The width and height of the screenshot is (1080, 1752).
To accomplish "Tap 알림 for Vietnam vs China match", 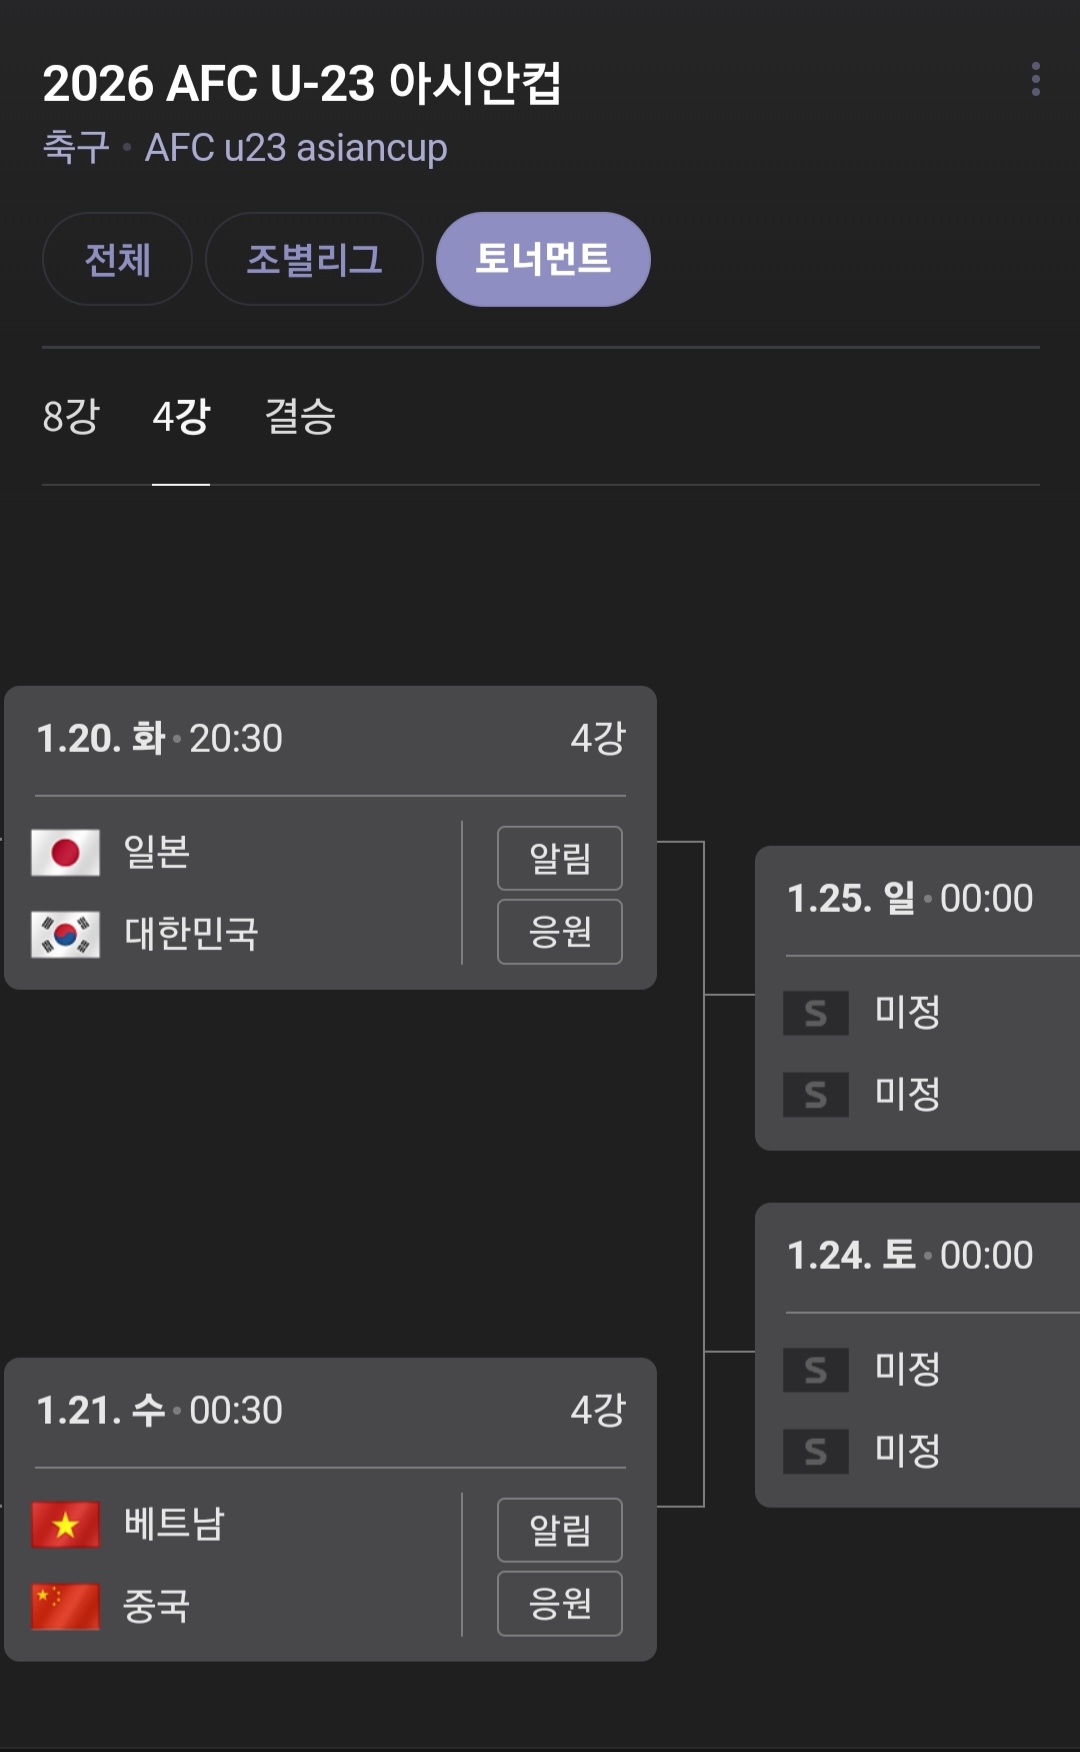I will click(560, 1530).
